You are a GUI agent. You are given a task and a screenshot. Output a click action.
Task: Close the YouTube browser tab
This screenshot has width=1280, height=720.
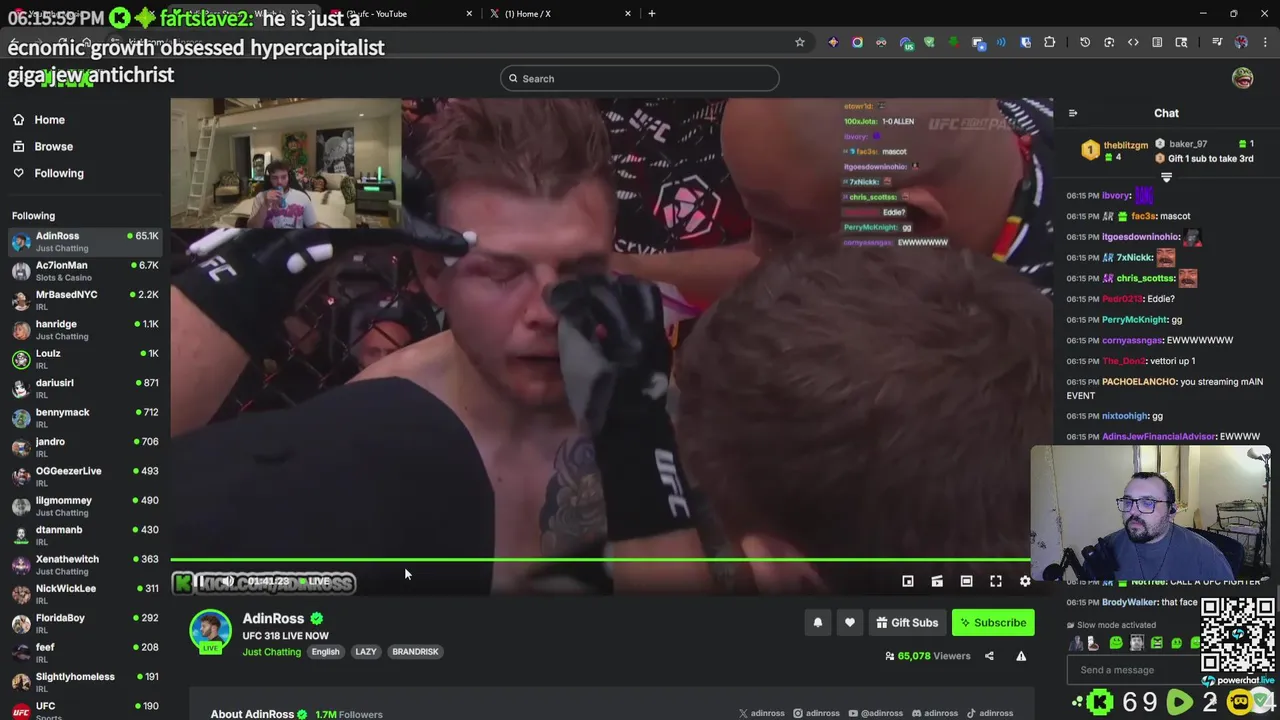(x=469, y=14)
